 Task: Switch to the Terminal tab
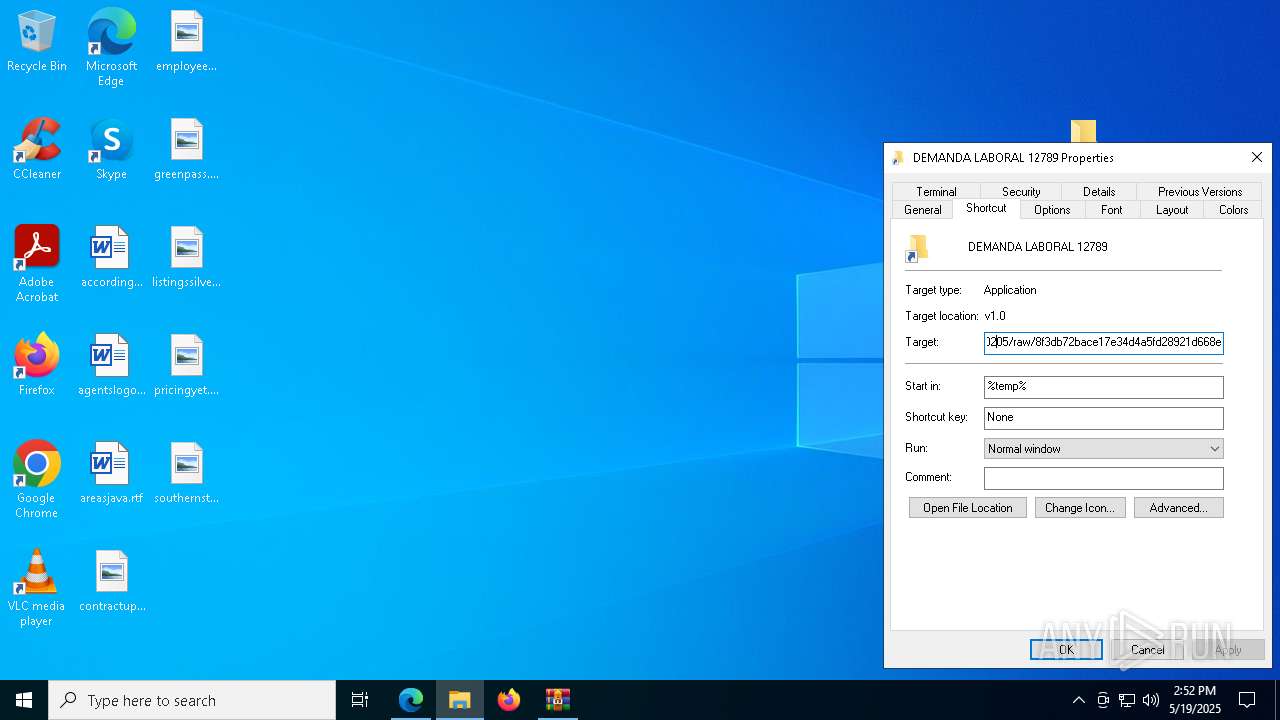936,191
